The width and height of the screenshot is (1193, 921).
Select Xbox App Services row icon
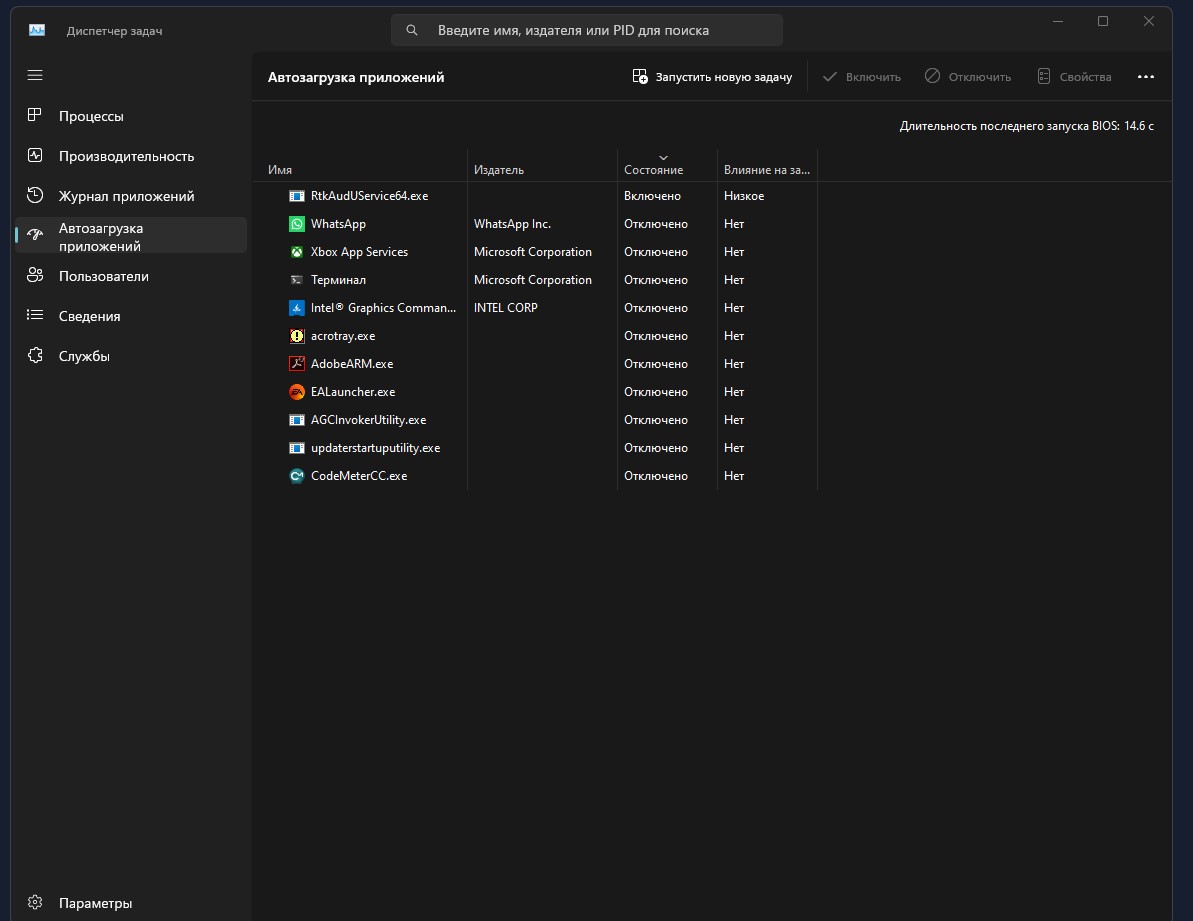(x=297, y=252)
